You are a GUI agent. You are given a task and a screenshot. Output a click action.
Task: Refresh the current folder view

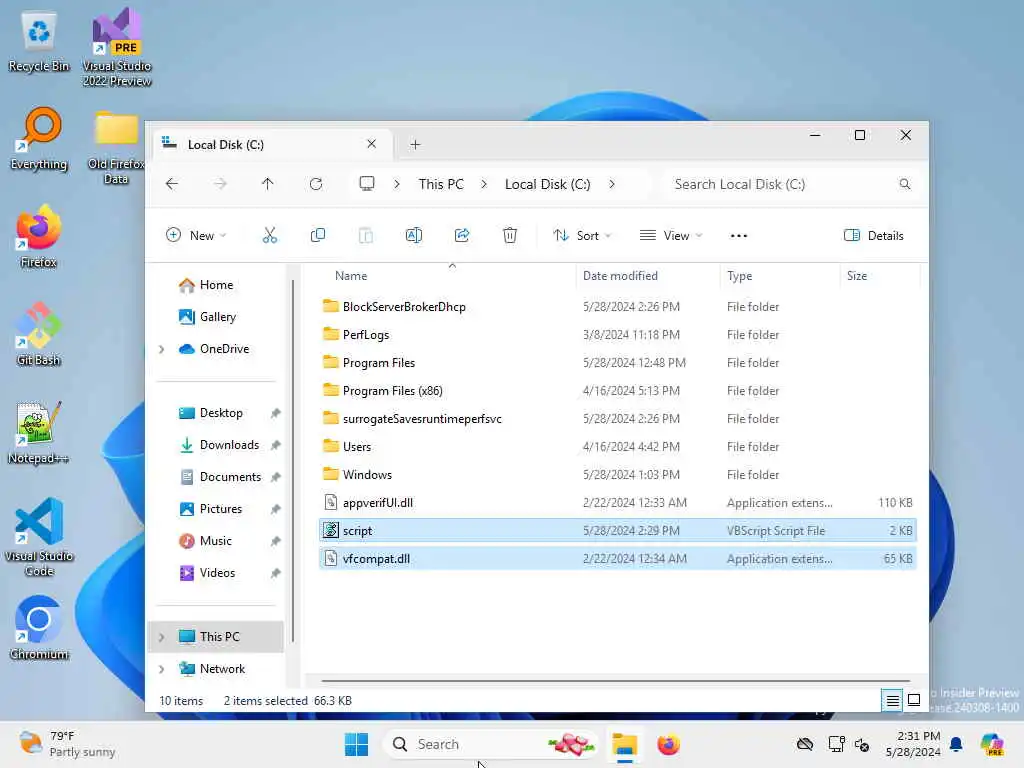[x=316, y=184]
